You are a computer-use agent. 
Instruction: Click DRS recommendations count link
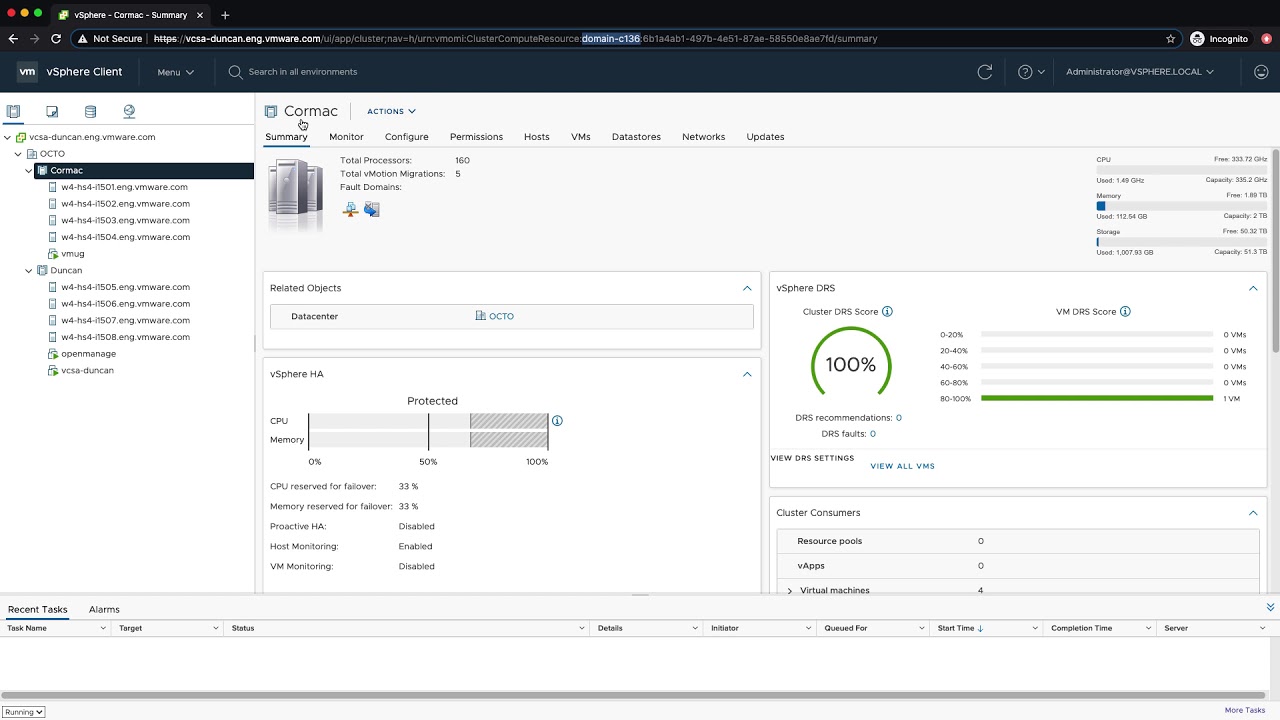click(899, 418)
